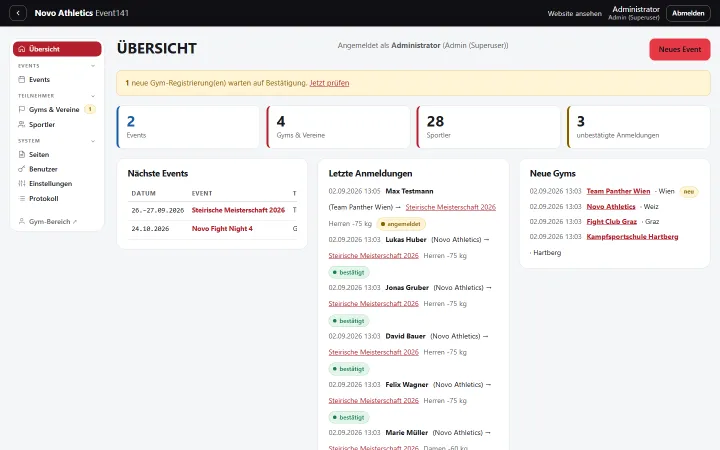Click the DATUM column header
The image size is (720, 450).
143,193
